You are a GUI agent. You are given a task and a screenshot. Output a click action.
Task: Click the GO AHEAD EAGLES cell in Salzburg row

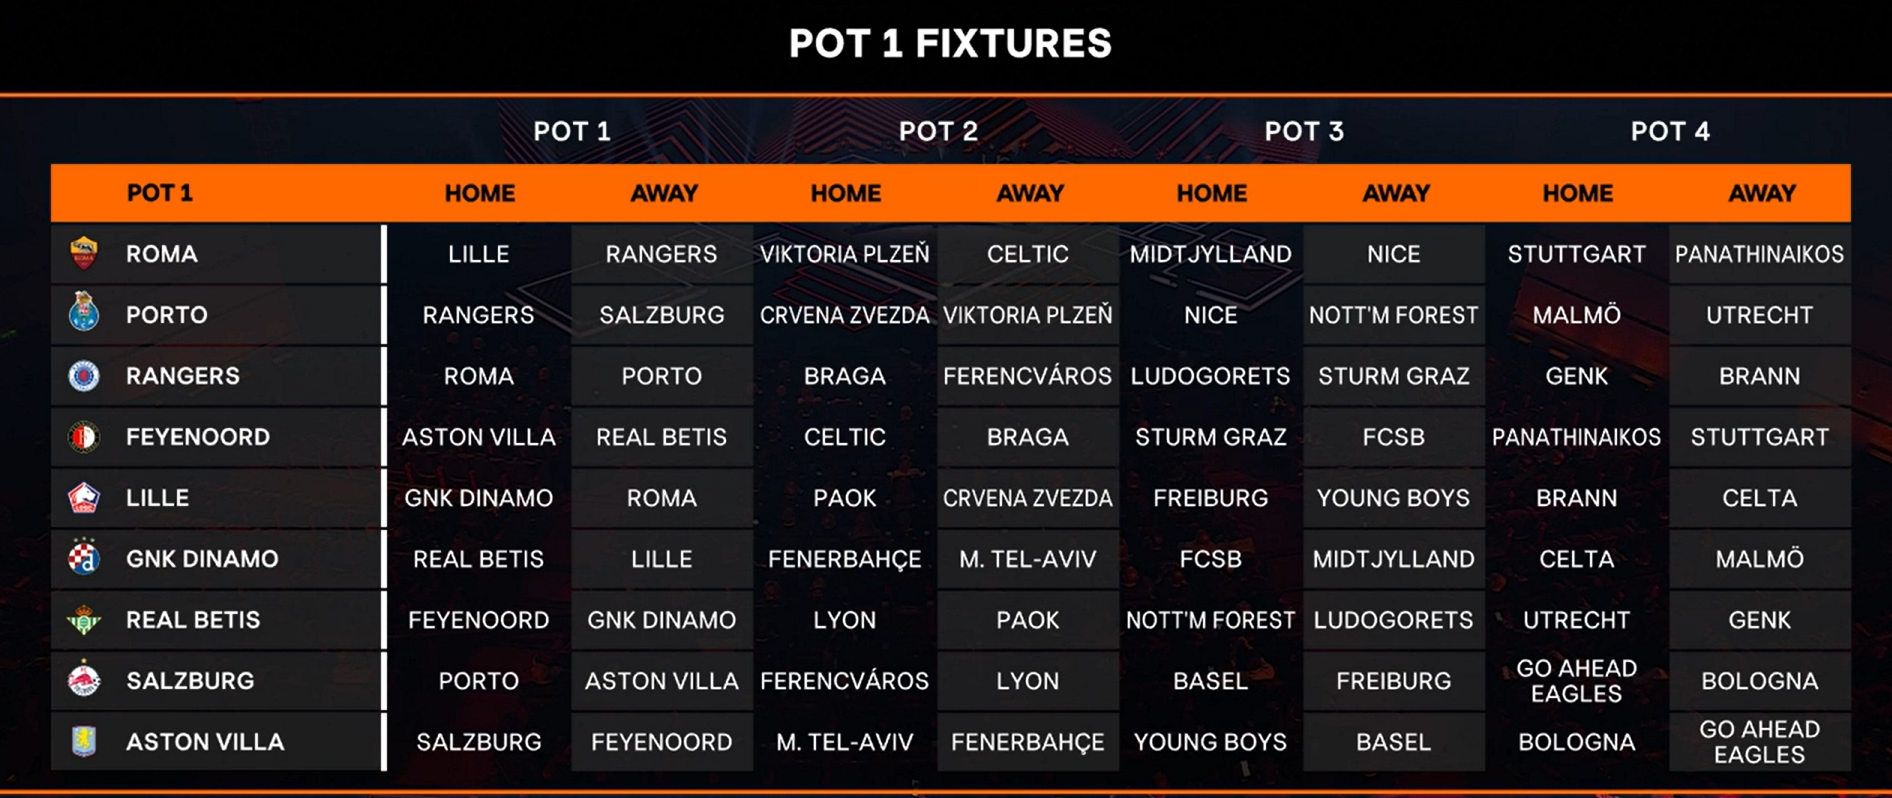click(x=1577, y=681)
